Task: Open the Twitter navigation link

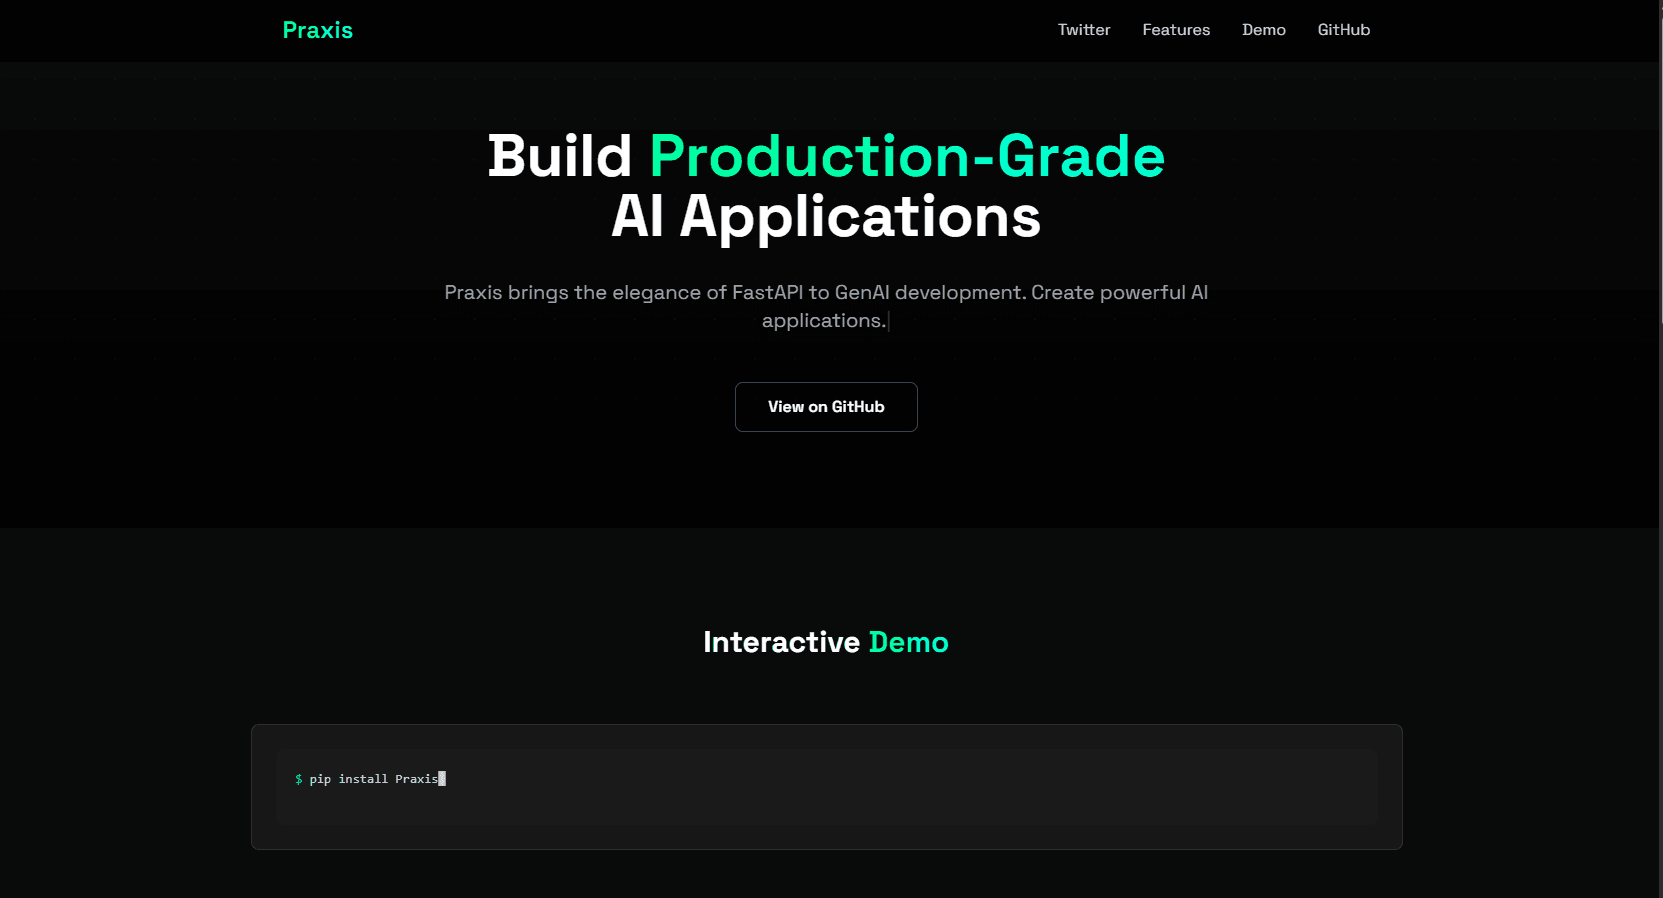Action: pyautogui.click(x=1084, y=30)
